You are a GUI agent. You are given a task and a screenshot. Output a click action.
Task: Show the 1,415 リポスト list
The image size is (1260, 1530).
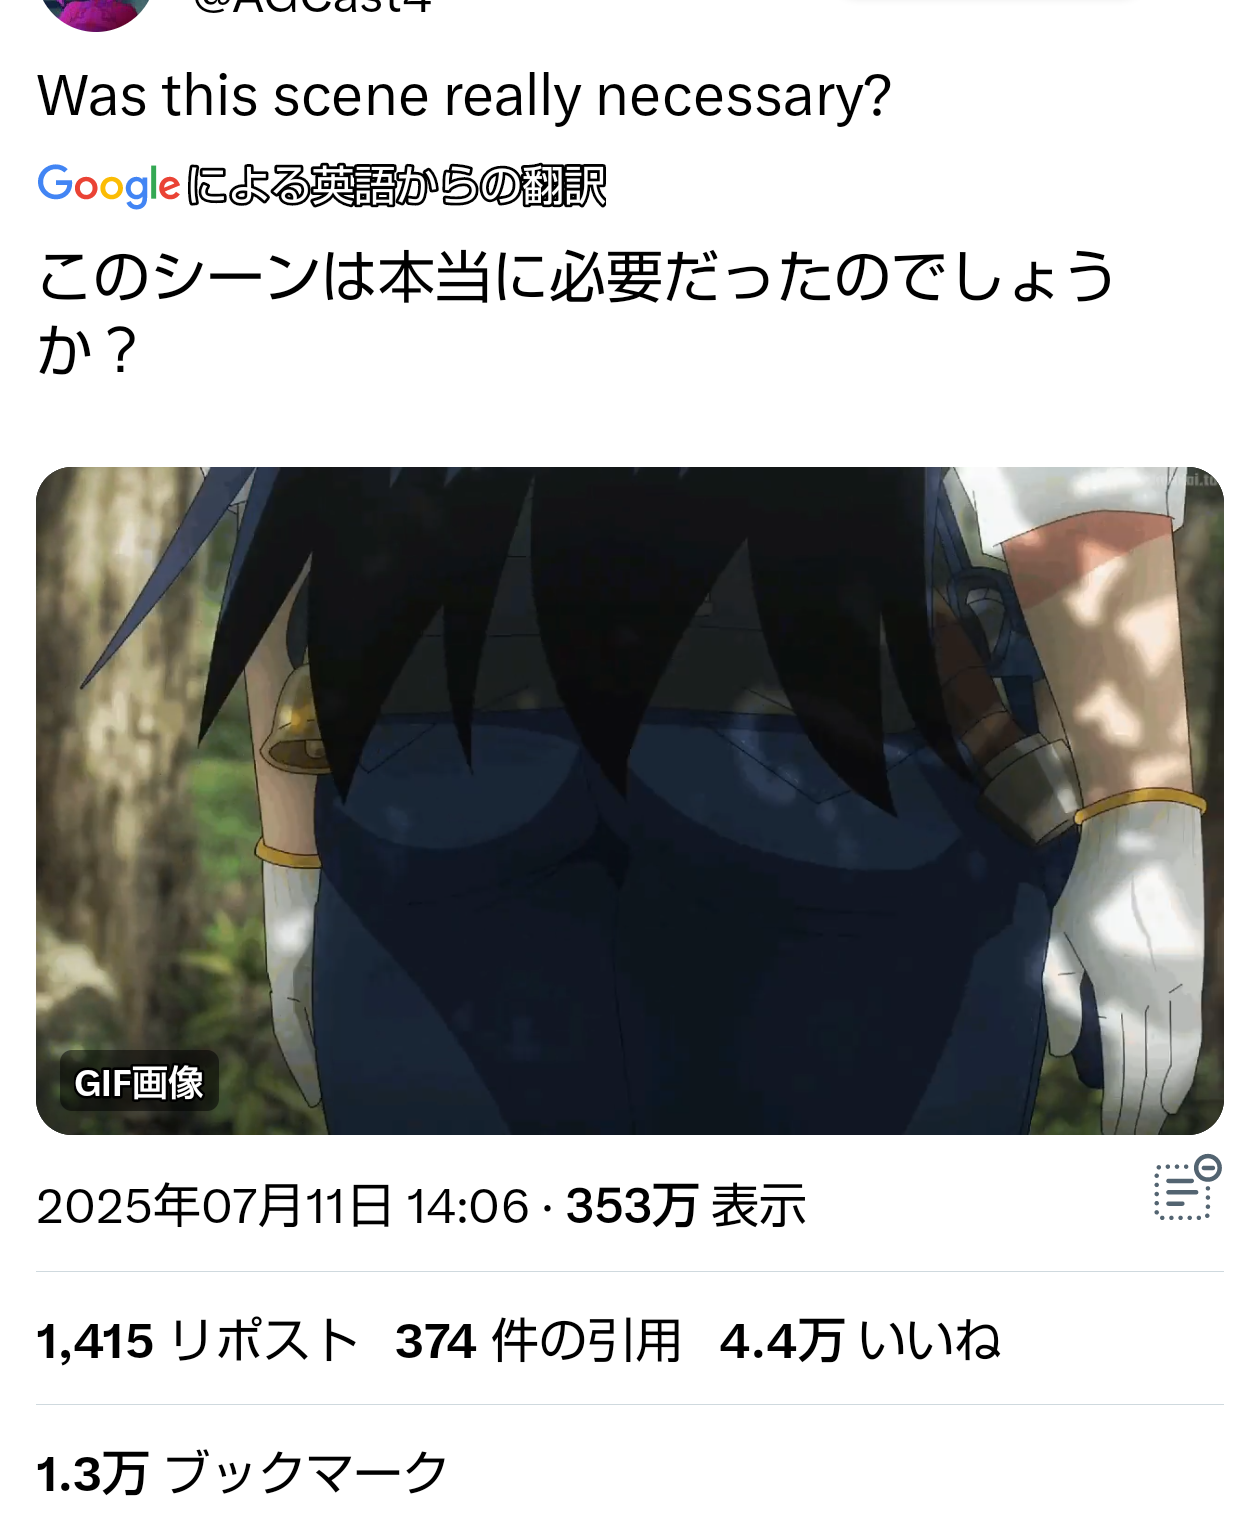click(x=197, y=1340)
